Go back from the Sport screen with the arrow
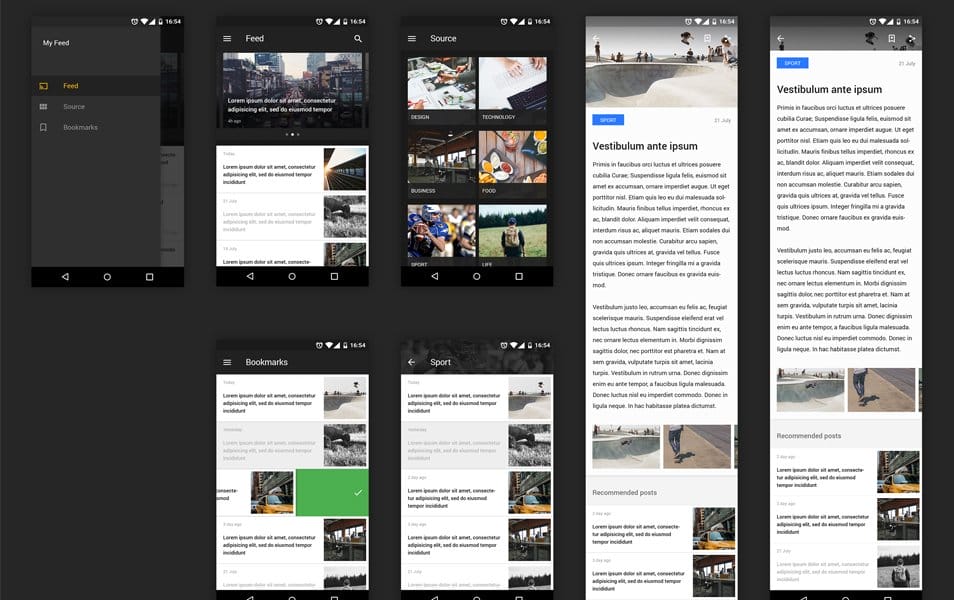 412,362
